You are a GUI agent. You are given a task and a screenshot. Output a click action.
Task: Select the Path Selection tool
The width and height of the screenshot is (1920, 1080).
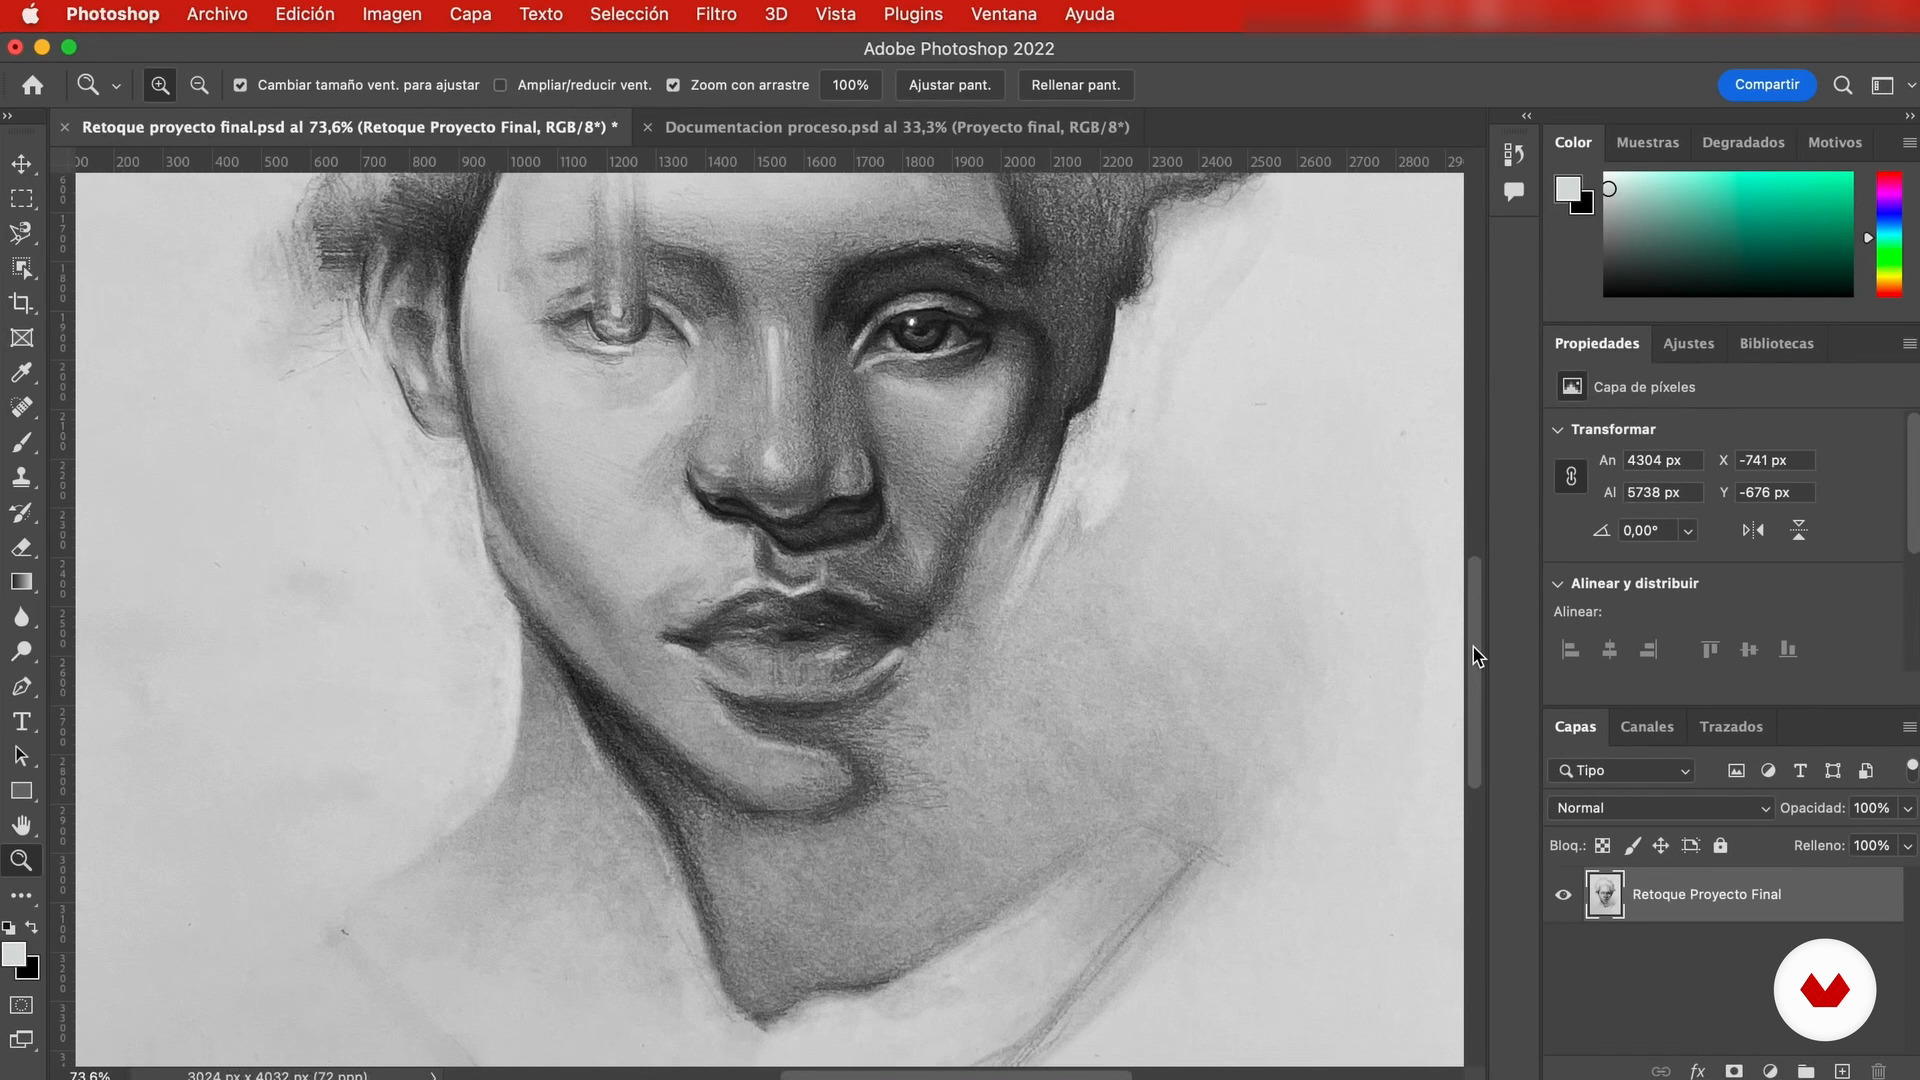coord(21,756)
